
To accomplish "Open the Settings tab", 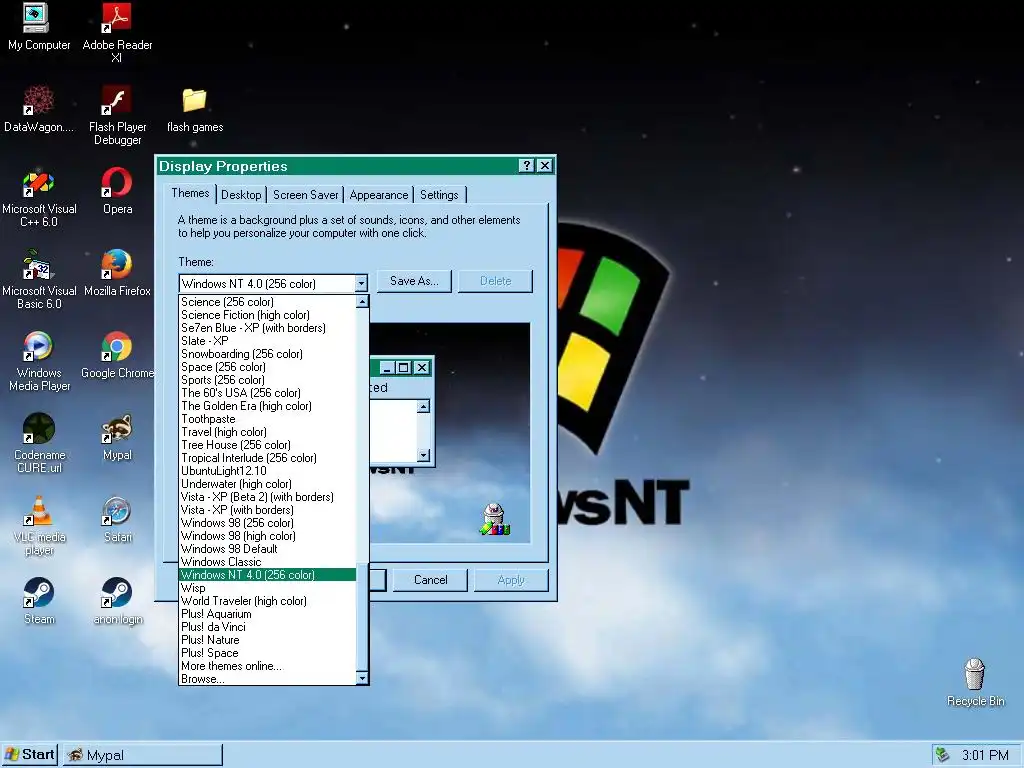I will (x=439, y=195).
